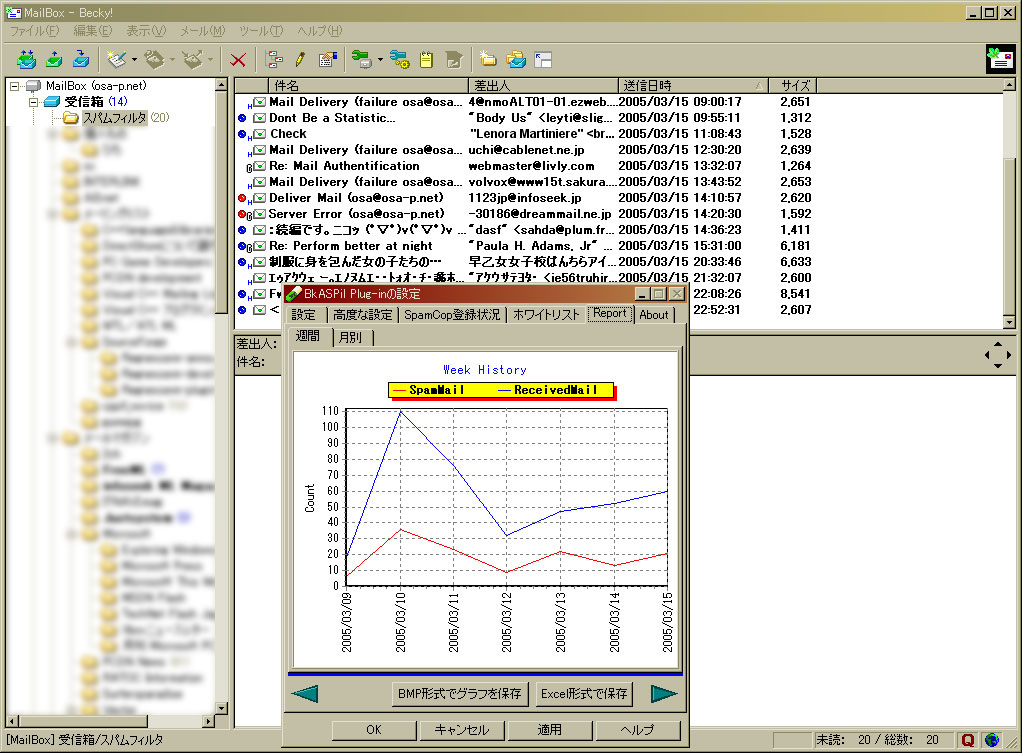The height and width of the screenshot is (753, 1022).
Task: Click red flag on Deliver Mail message
Action: coord(242,198)
